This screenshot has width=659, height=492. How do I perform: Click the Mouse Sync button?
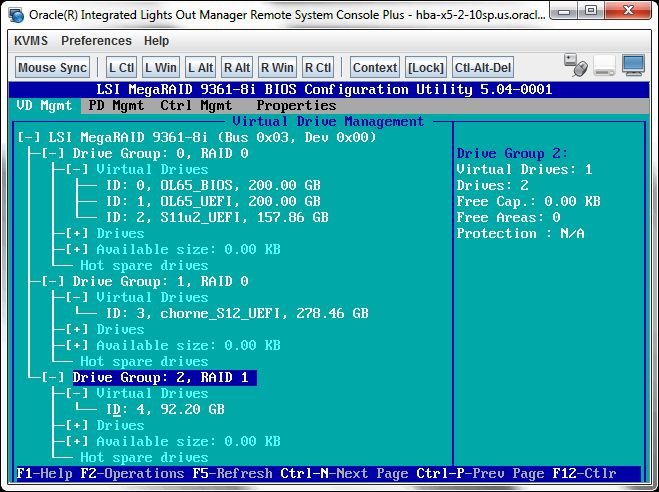click(x=53, y=68)
